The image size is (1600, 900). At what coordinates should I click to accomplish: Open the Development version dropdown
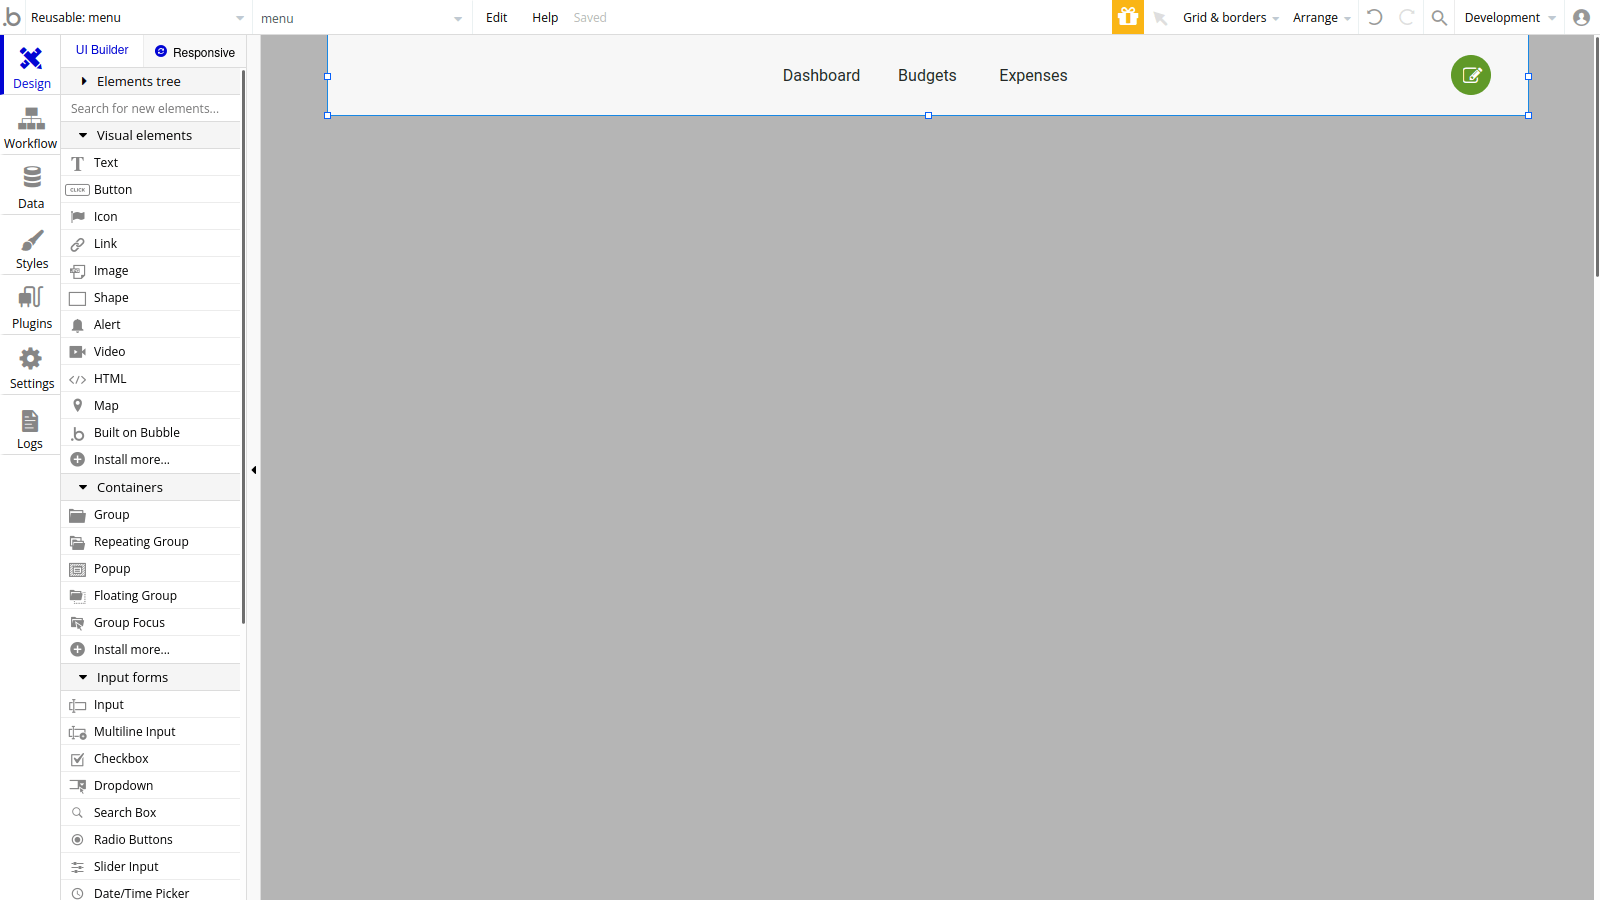coord(1510,18)
